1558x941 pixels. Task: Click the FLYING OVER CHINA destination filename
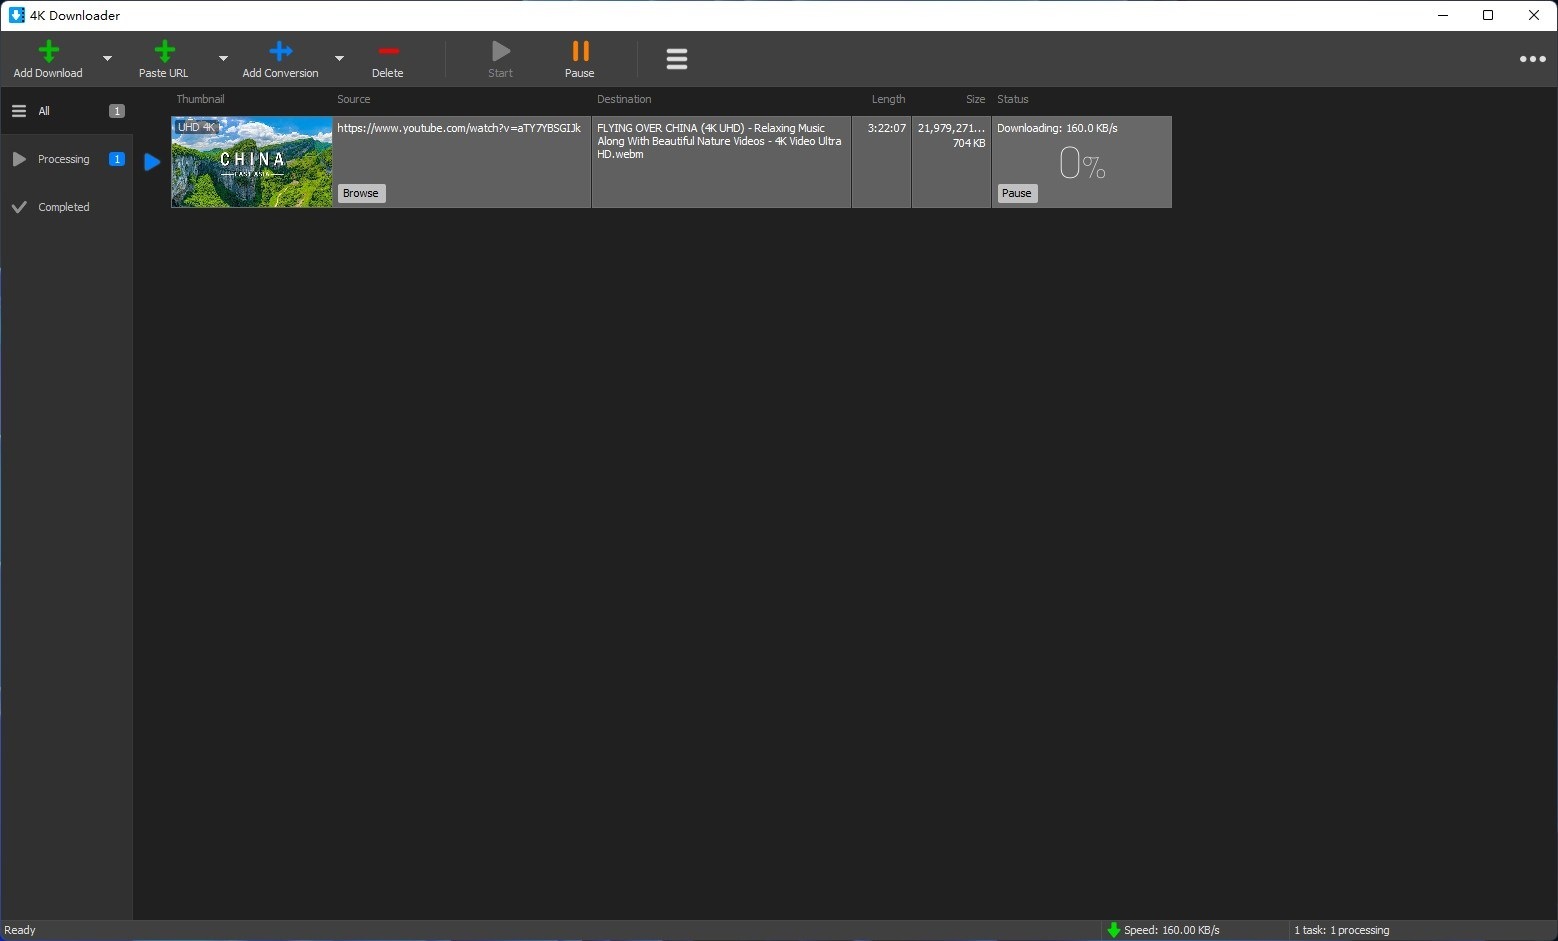720,141
